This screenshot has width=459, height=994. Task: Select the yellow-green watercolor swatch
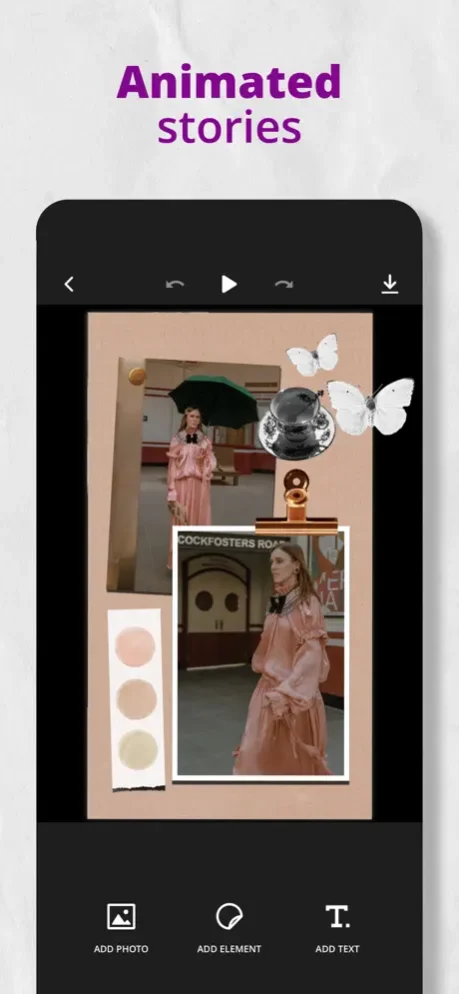pos(138,750)
